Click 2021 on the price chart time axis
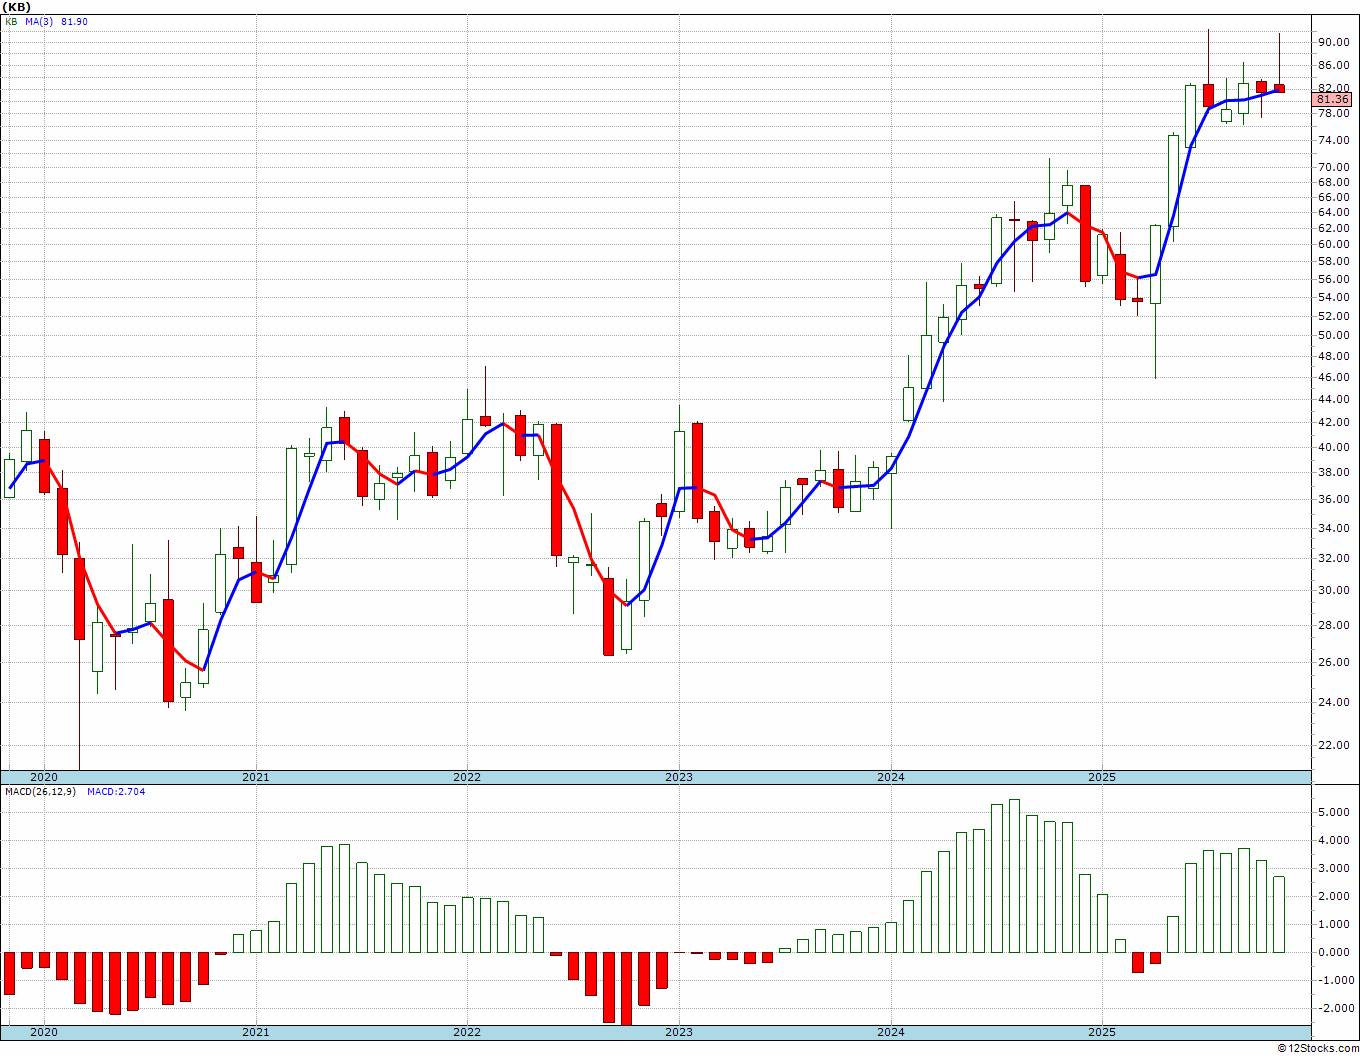Viewport: 1360px width, 1056px height. pos(255,777)
